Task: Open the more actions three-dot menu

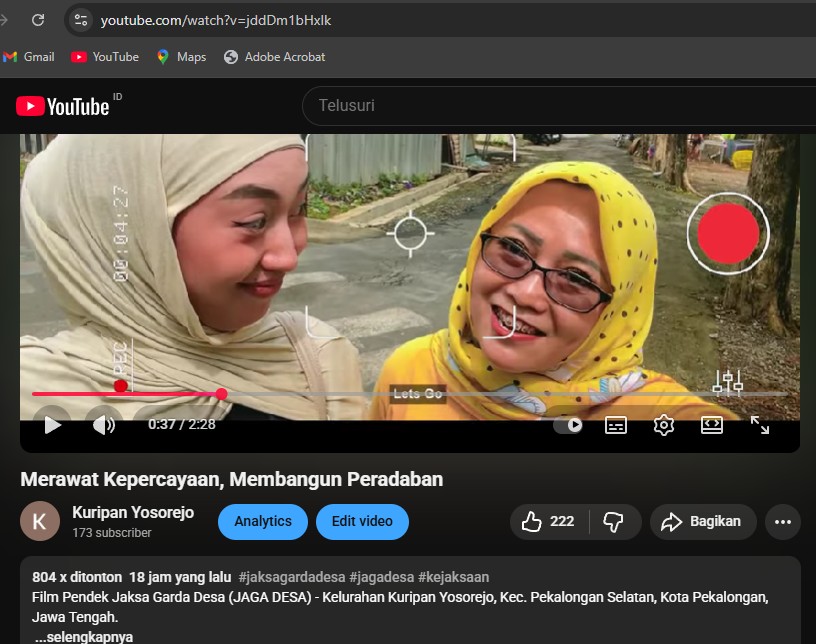Action: point(782,521)
